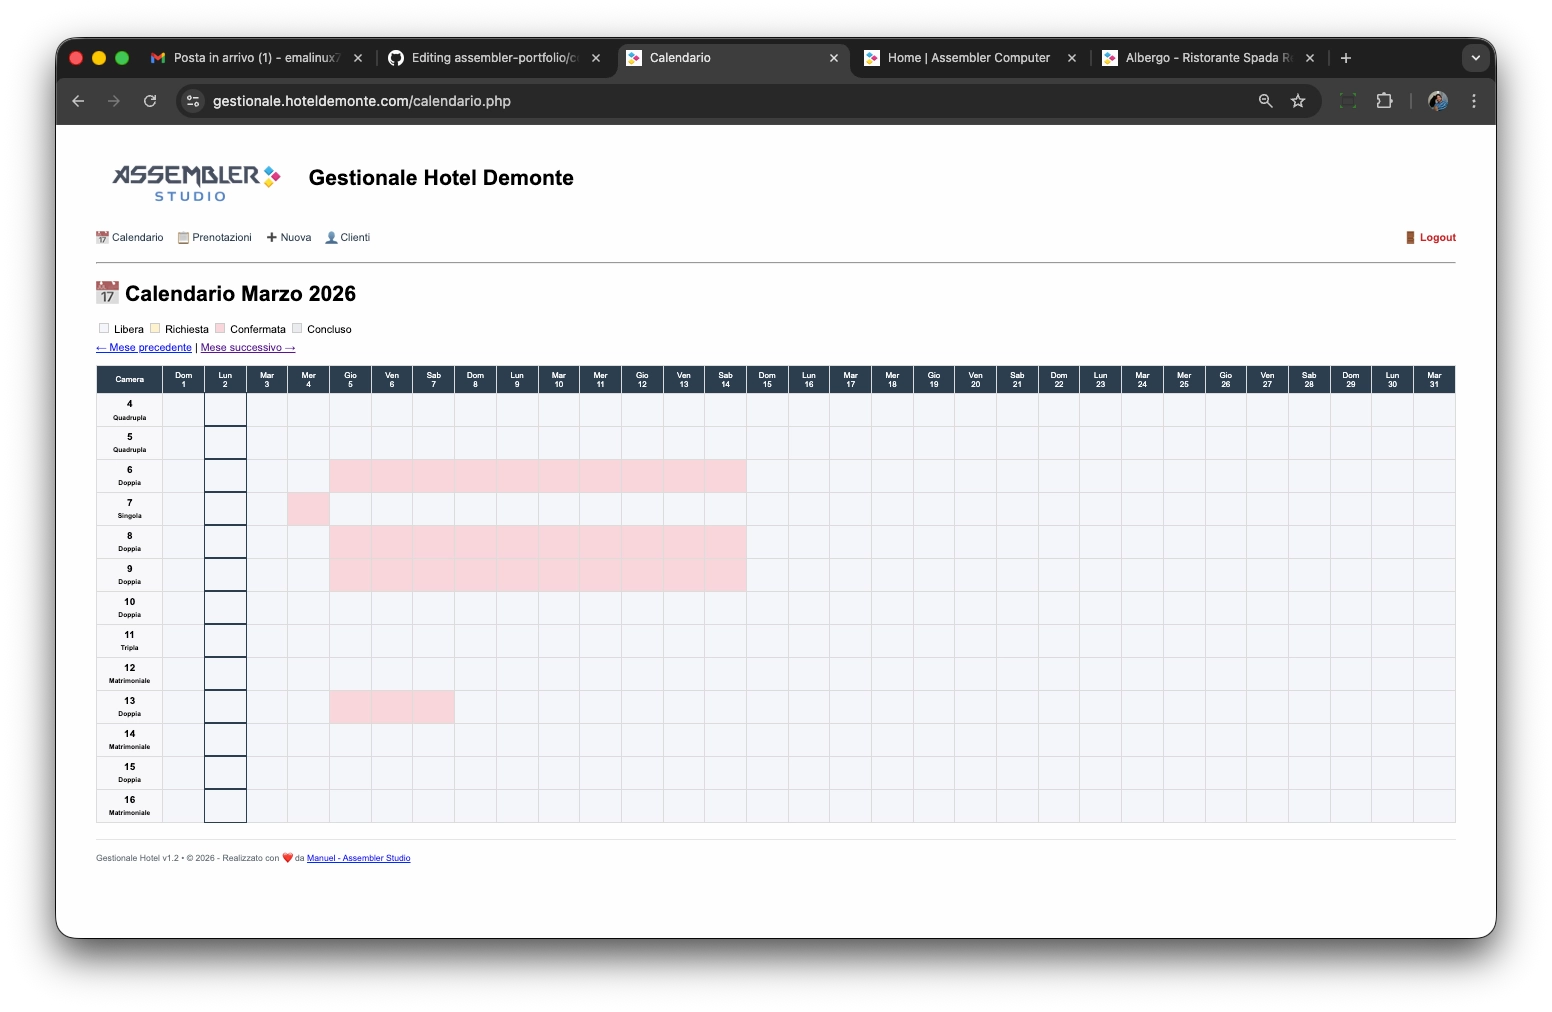The image size is (1552, 1012).
Task: Open the browser extensions puzzle icon
Action: [x=1384, y=101]
